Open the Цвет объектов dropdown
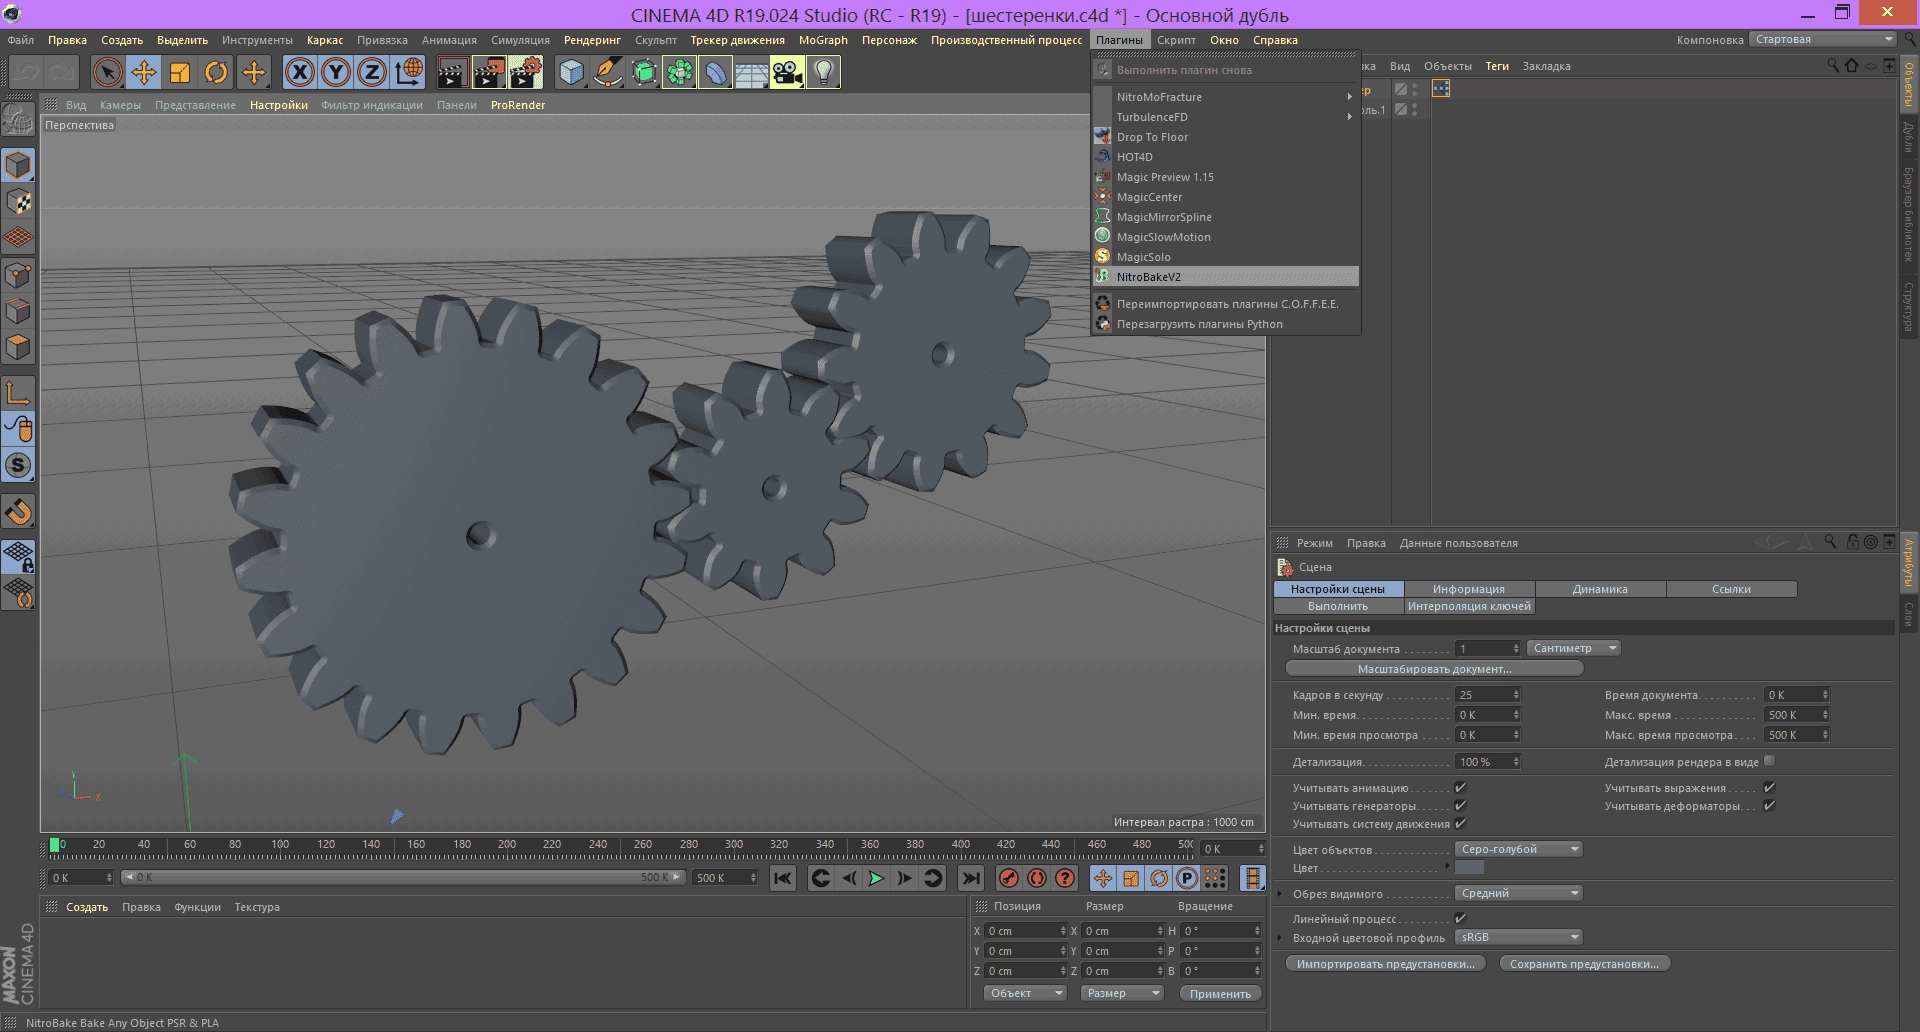 coord(1518,849)
